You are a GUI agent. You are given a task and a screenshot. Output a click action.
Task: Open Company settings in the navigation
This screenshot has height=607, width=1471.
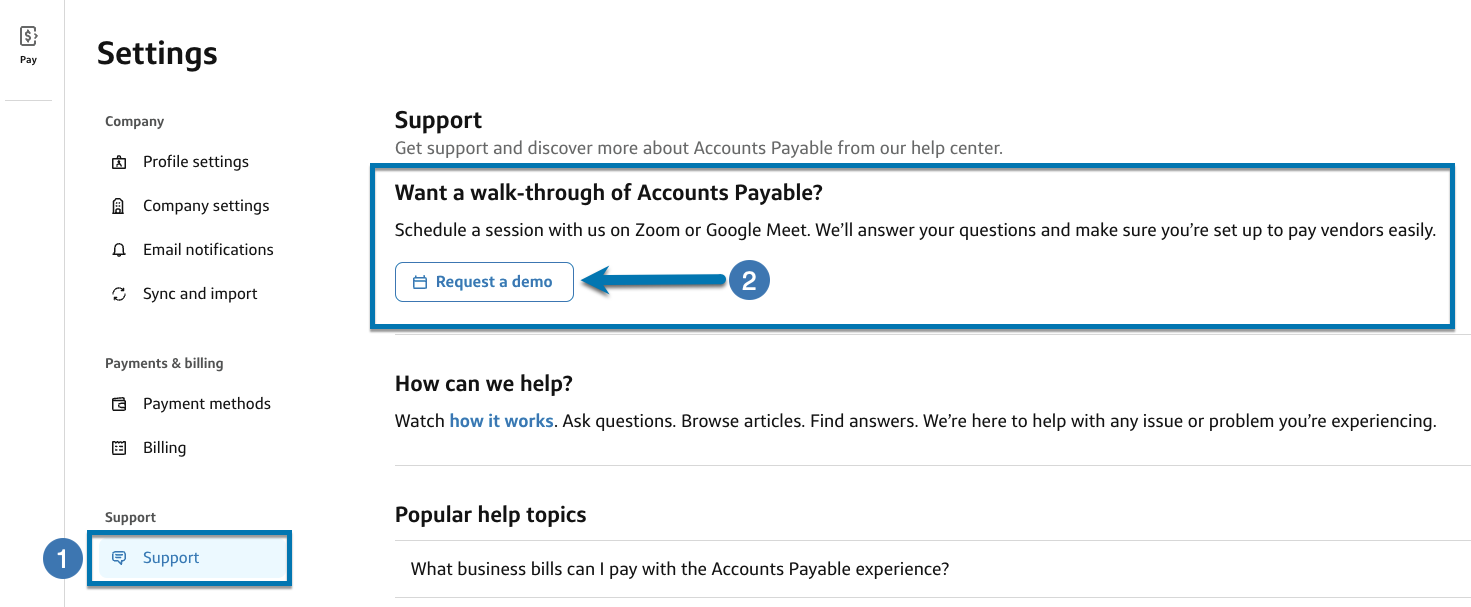pos(206,205)
